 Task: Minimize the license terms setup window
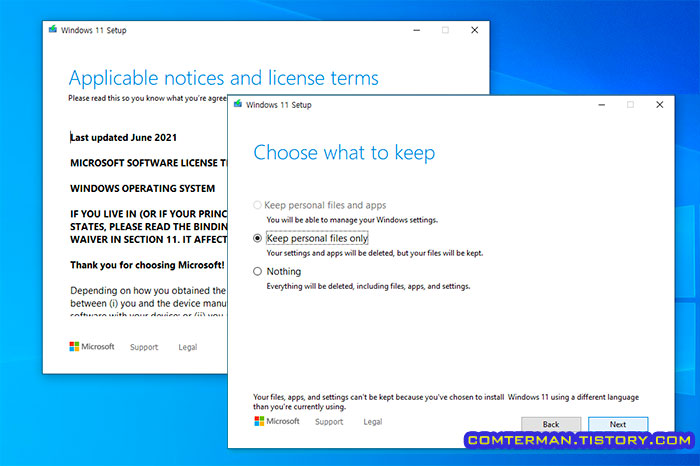417,30
